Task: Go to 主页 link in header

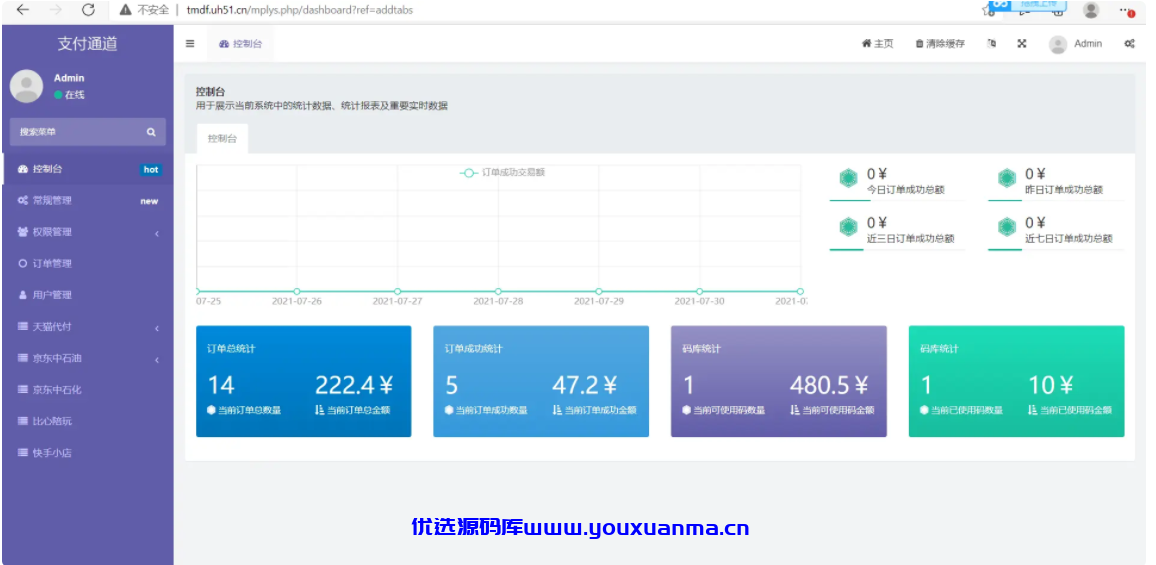Action: (x=877, y=44)
